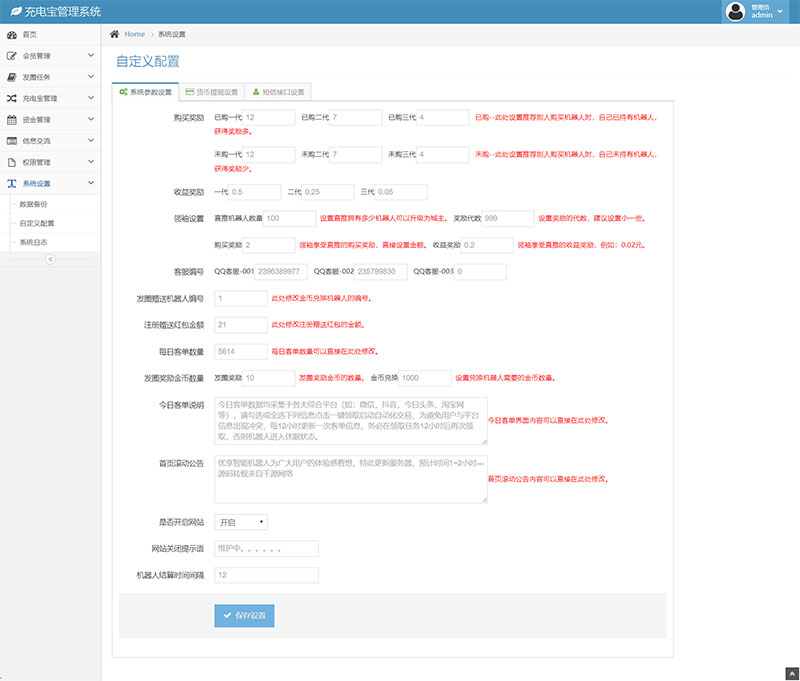
Task: Expand the 会员管理 sidebar chevron
Action: coord(91,56)
